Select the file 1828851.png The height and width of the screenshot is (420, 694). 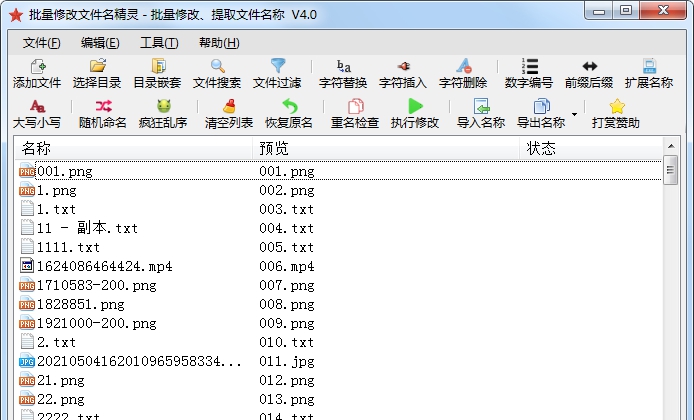pyautogui.click(x=340, y=304)
